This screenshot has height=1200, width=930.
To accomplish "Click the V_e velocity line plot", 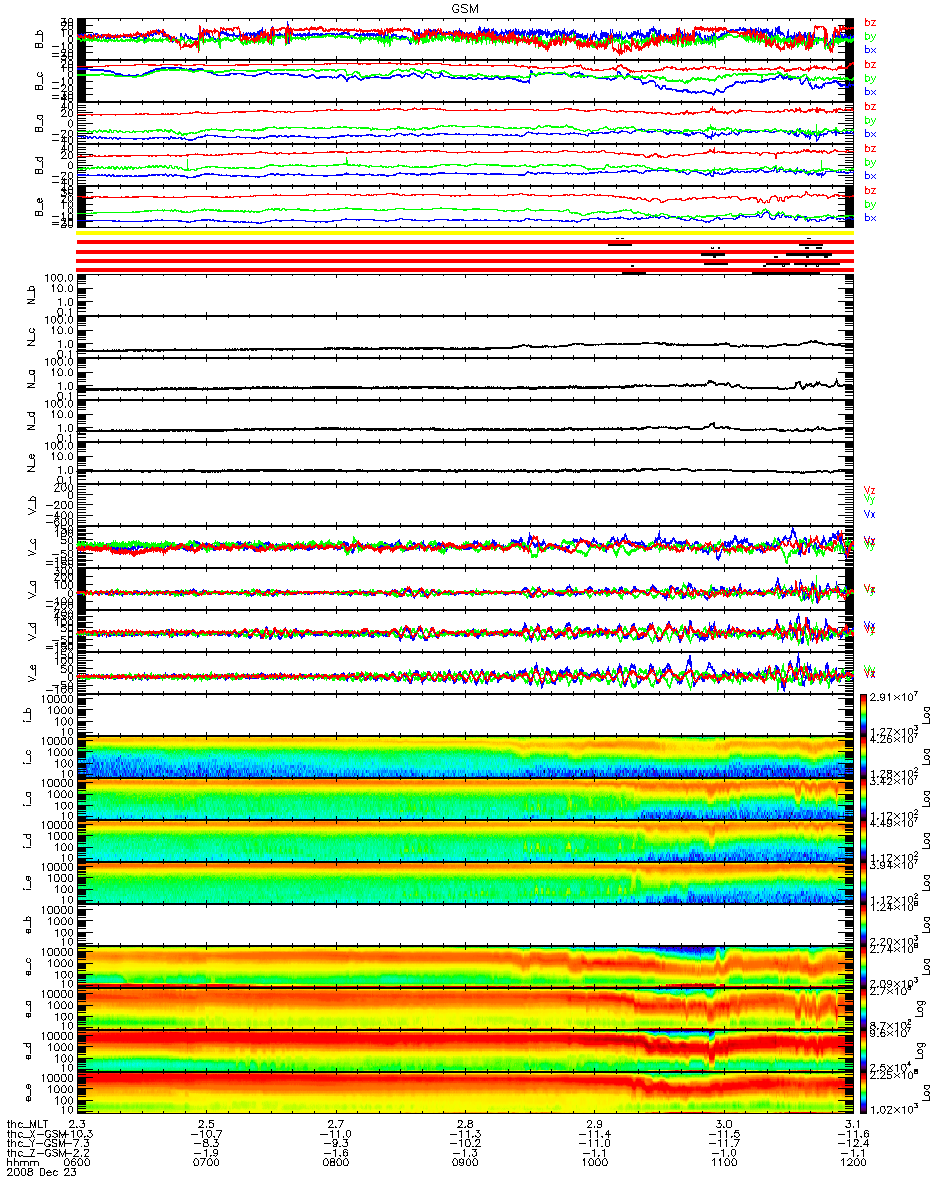I will coord(465,675).
